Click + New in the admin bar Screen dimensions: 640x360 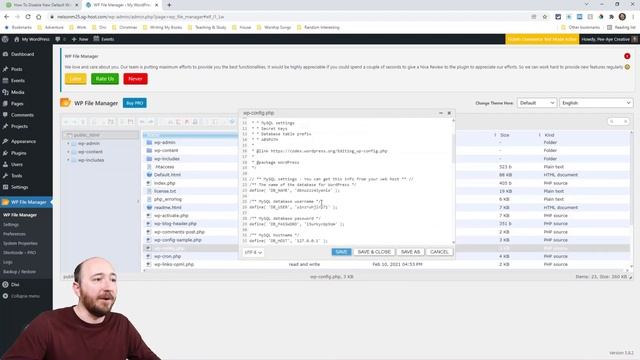pyautogui.click(x=80, y=39)
